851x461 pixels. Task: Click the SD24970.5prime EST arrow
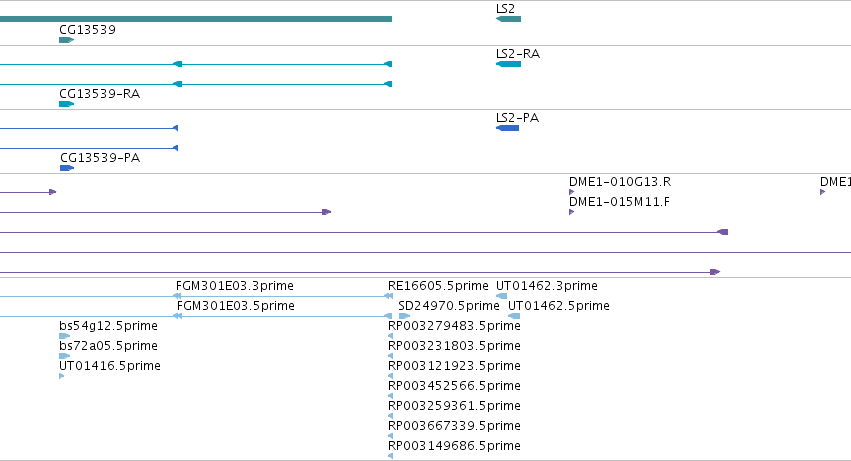(404, 316)
